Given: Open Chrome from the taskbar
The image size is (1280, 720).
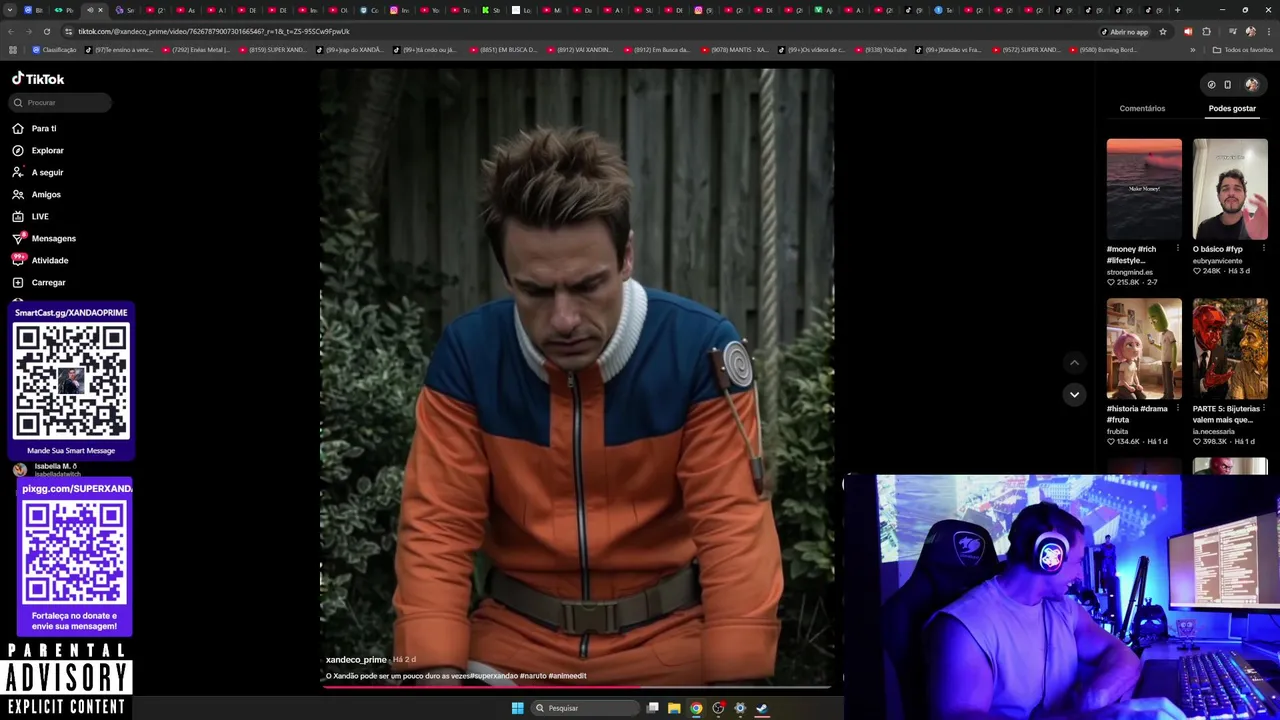Looking at the screenshot, I should click(x=696, y=708).
